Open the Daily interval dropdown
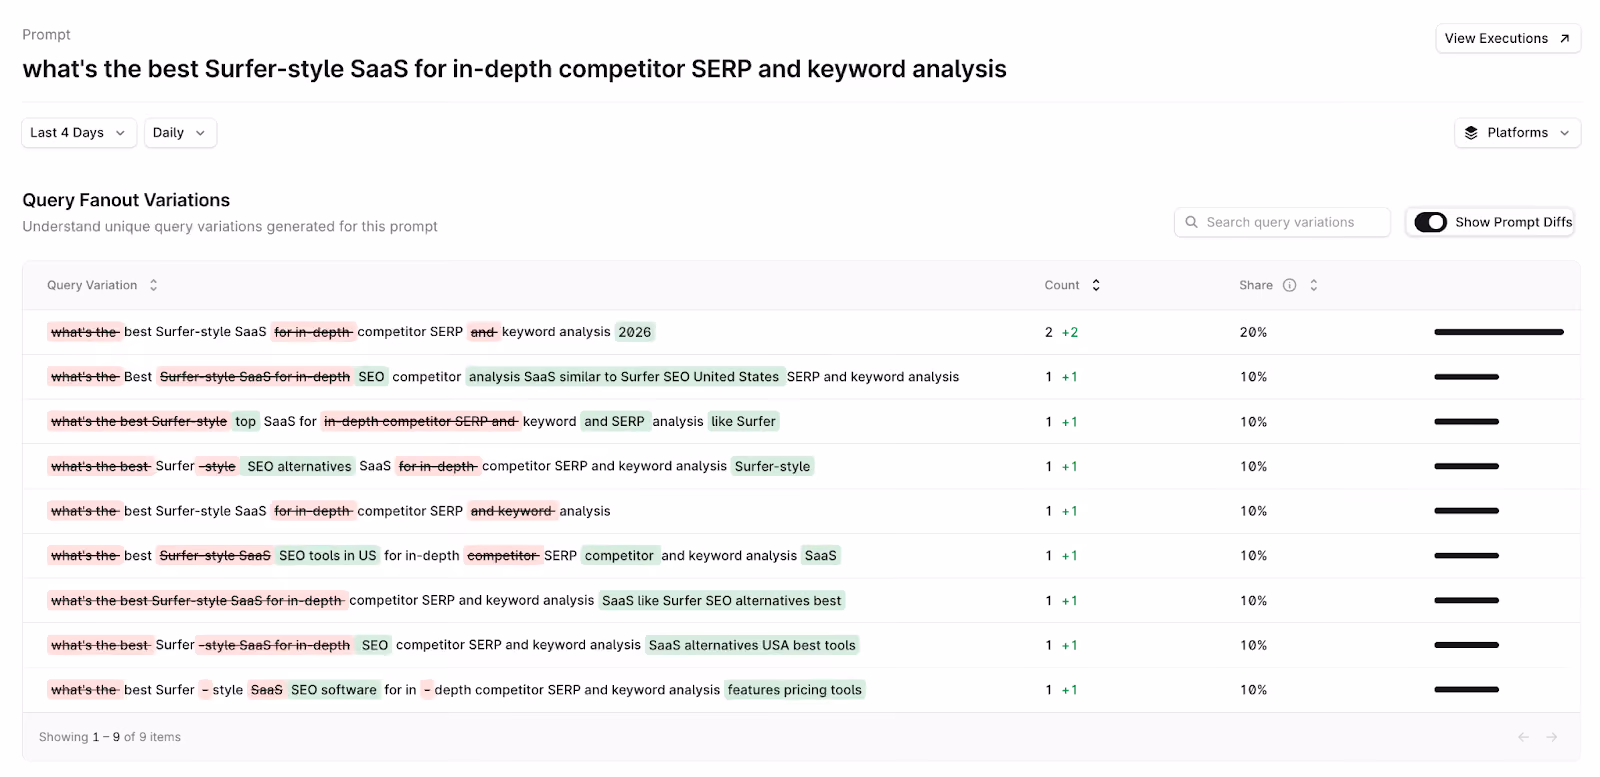Image resolution: width=1600 pixels, height=777 pixels. tap(180, 133)
